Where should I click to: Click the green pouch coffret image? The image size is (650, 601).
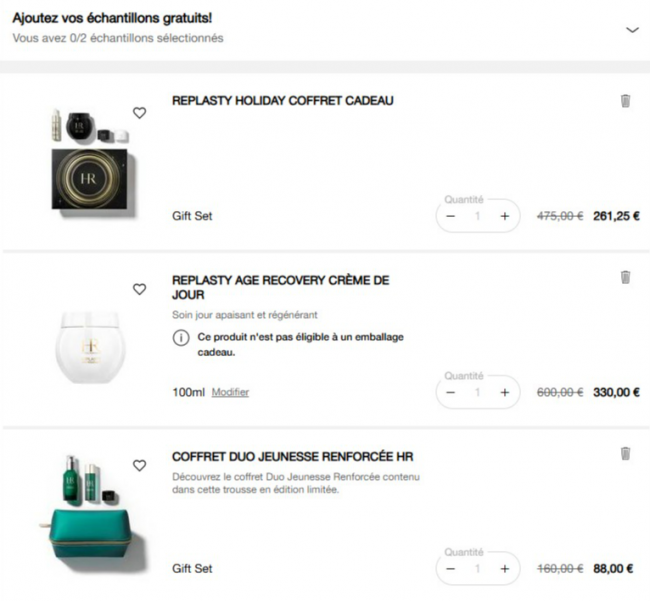pos(93,515)
